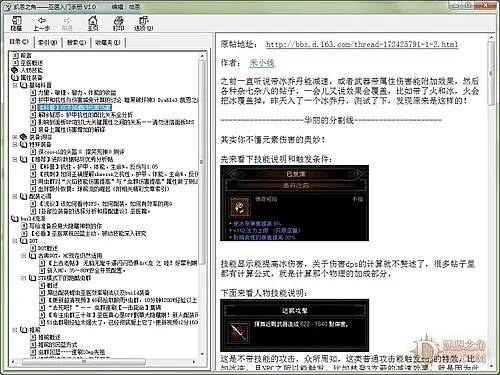
Task: Click the open book icon beside 配装心得
Action: click(24, 196)
